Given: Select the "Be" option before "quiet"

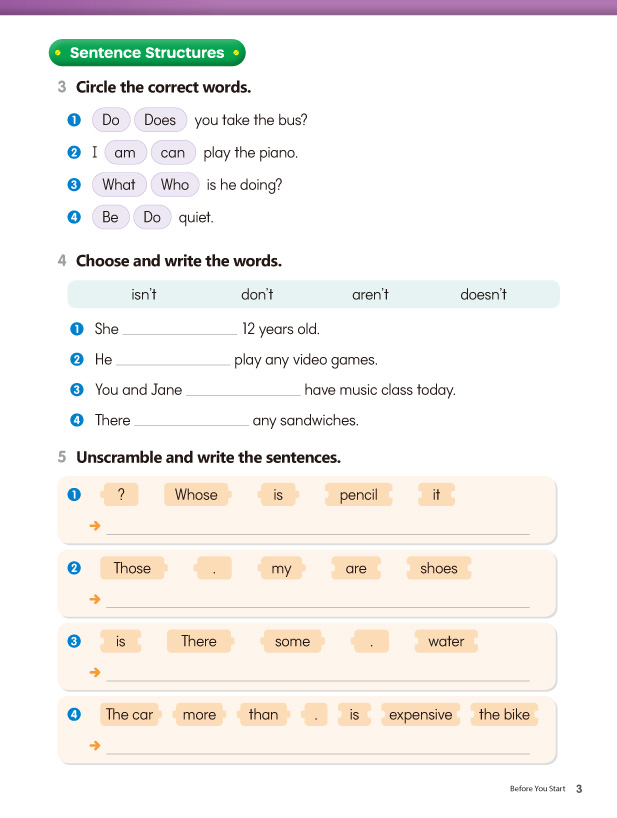Looking at the screenshot, I should tap(110, 217).
